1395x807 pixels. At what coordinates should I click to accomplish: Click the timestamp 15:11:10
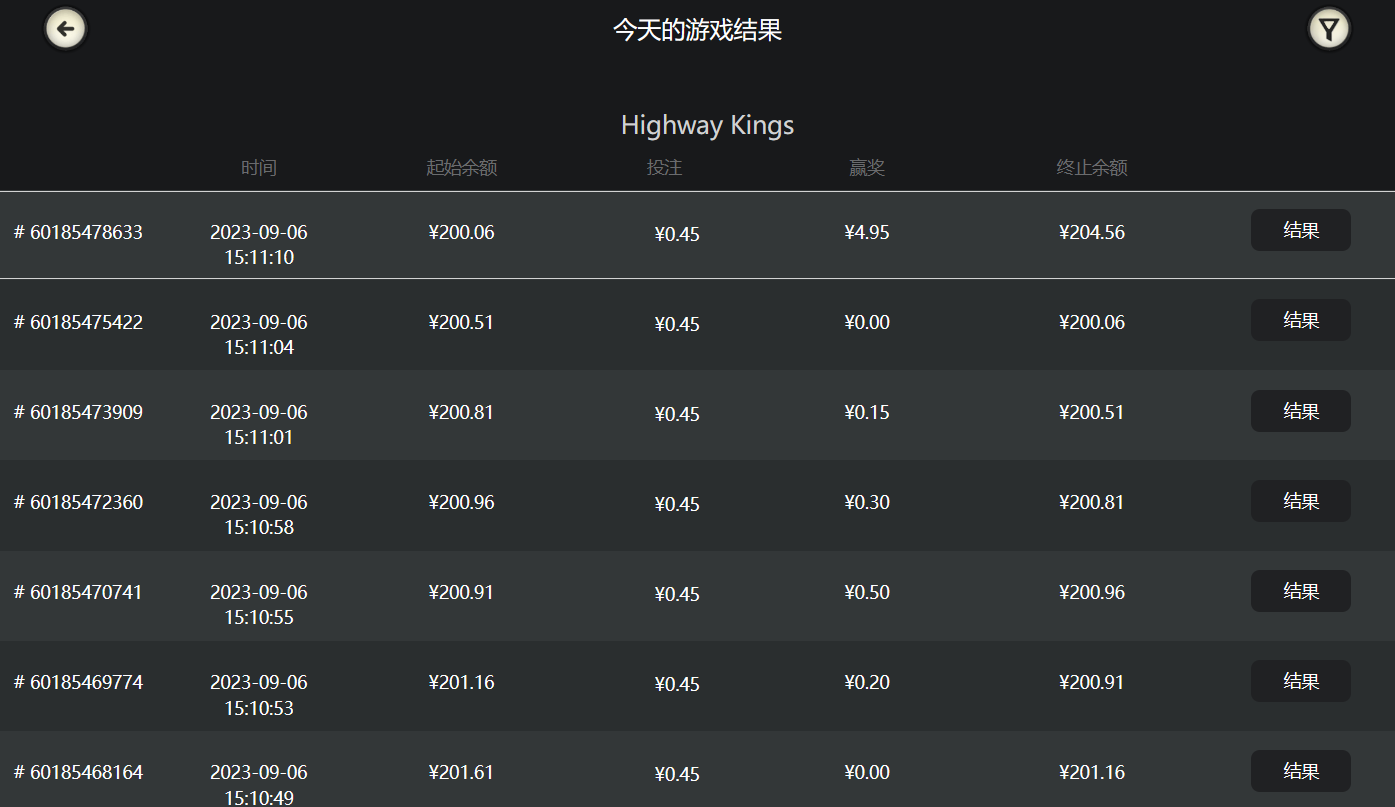[x=259, y=258]
